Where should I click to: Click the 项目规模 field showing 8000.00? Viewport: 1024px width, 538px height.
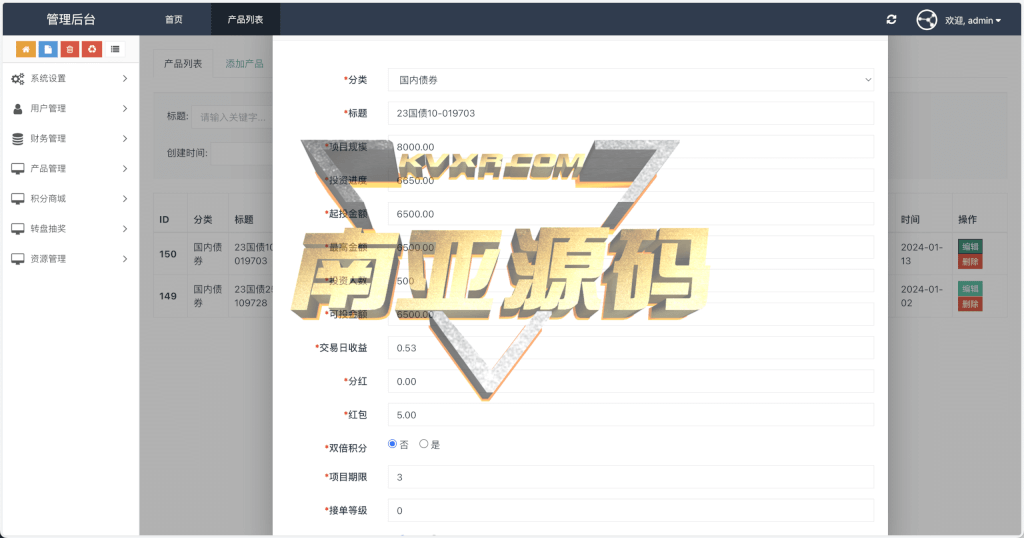click(x=631, y=147)
